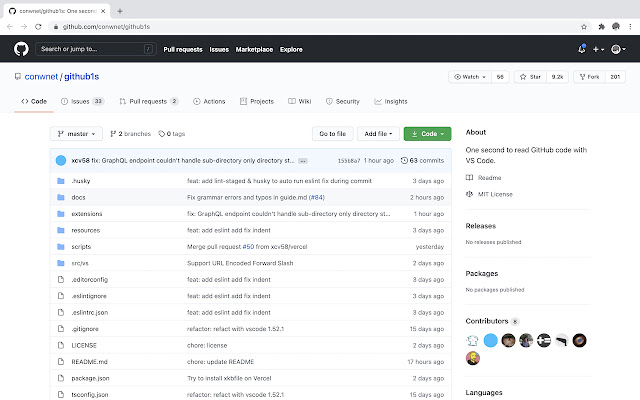Open Issues in top navigation
The width and height of the screenshot is (640, 400).
click(219, 49)
